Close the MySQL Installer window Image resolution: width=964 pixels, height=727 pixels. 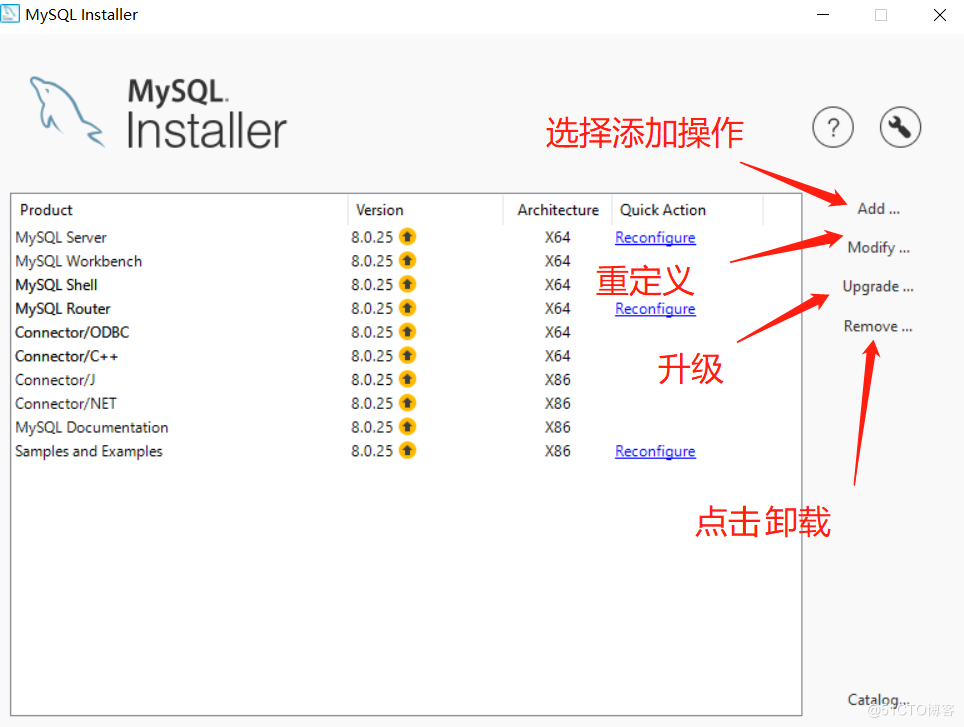coord(939,15)
